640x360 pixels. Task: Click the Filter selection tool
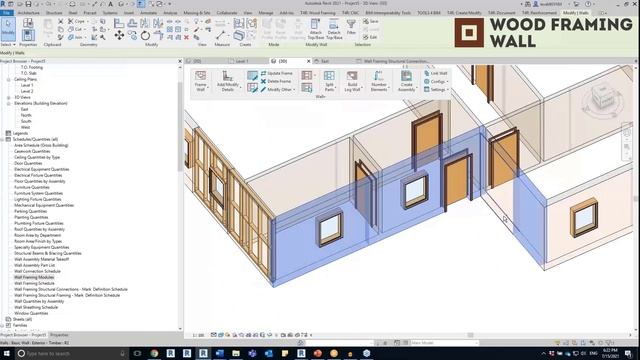point(351,27)
